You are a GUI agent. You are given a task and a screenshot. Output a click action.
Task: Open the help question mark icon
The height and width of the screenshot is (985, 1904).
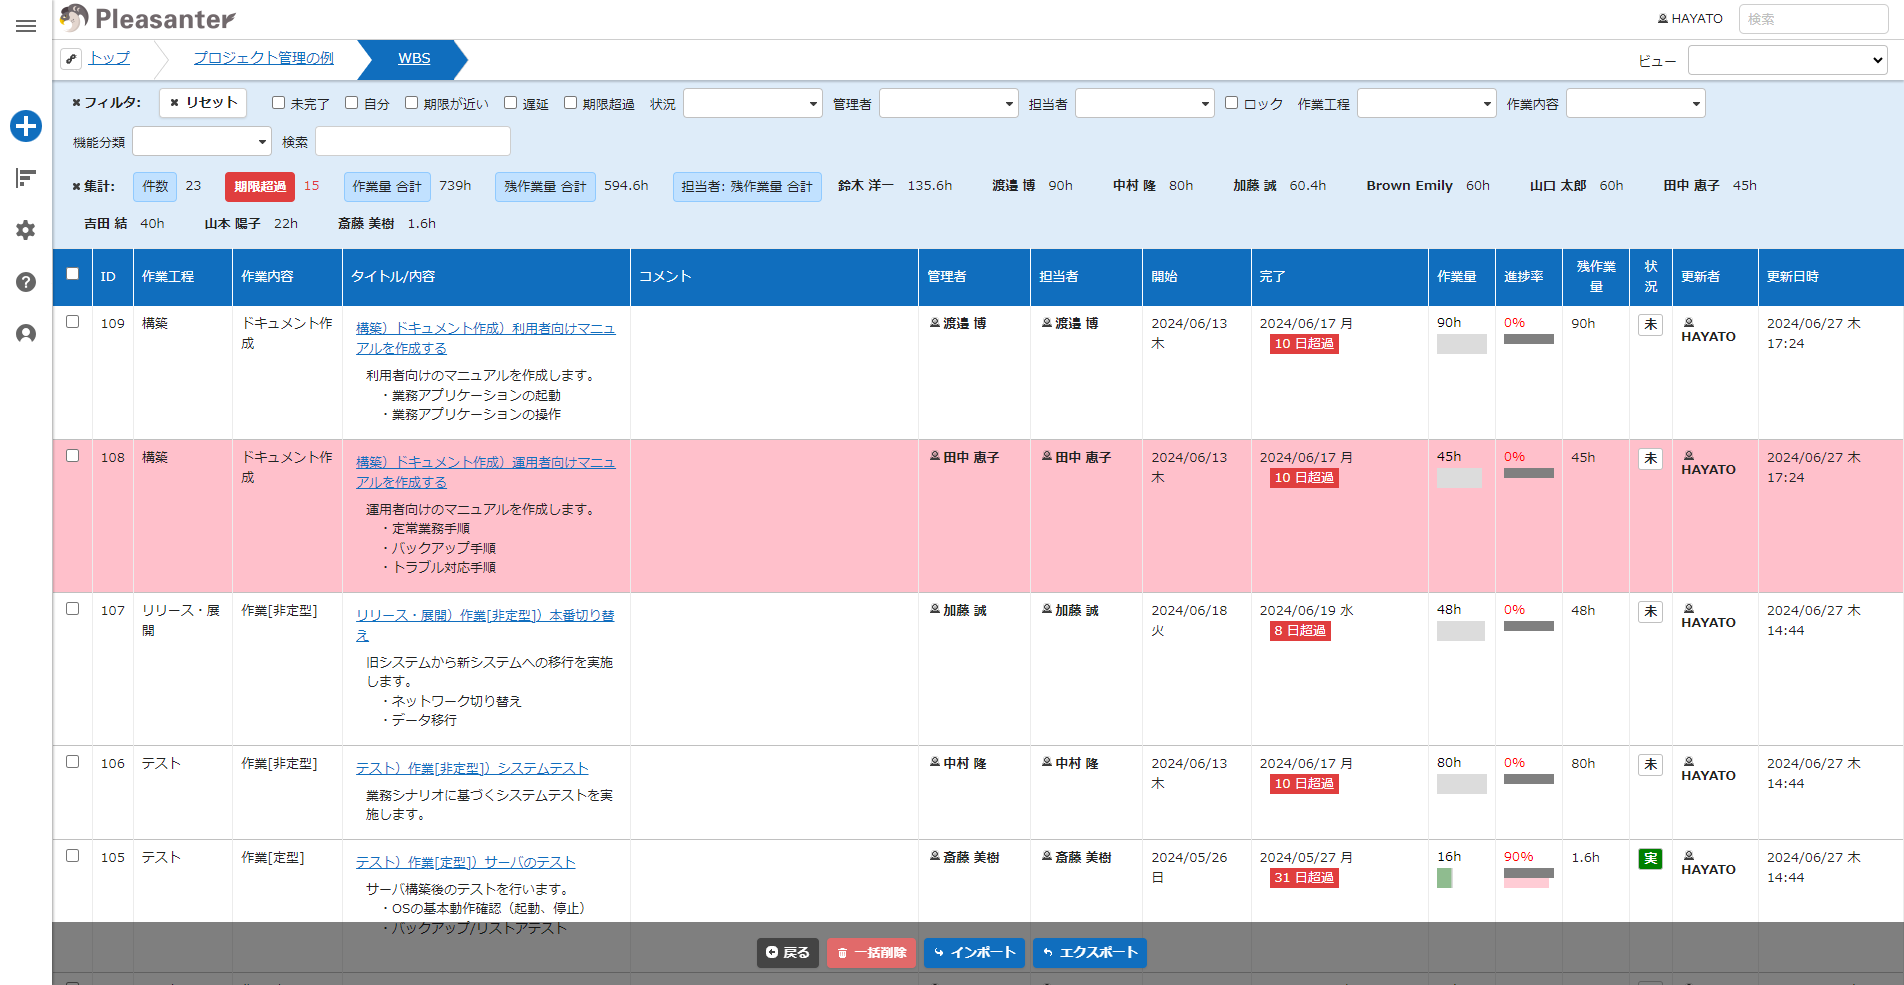tap(26, 282)
